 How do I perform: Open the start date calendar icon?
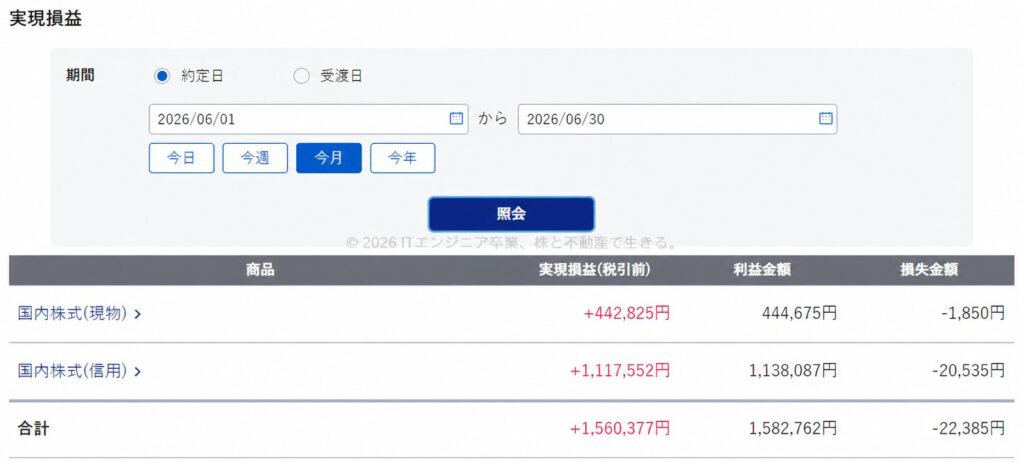(x=456, y=118)
